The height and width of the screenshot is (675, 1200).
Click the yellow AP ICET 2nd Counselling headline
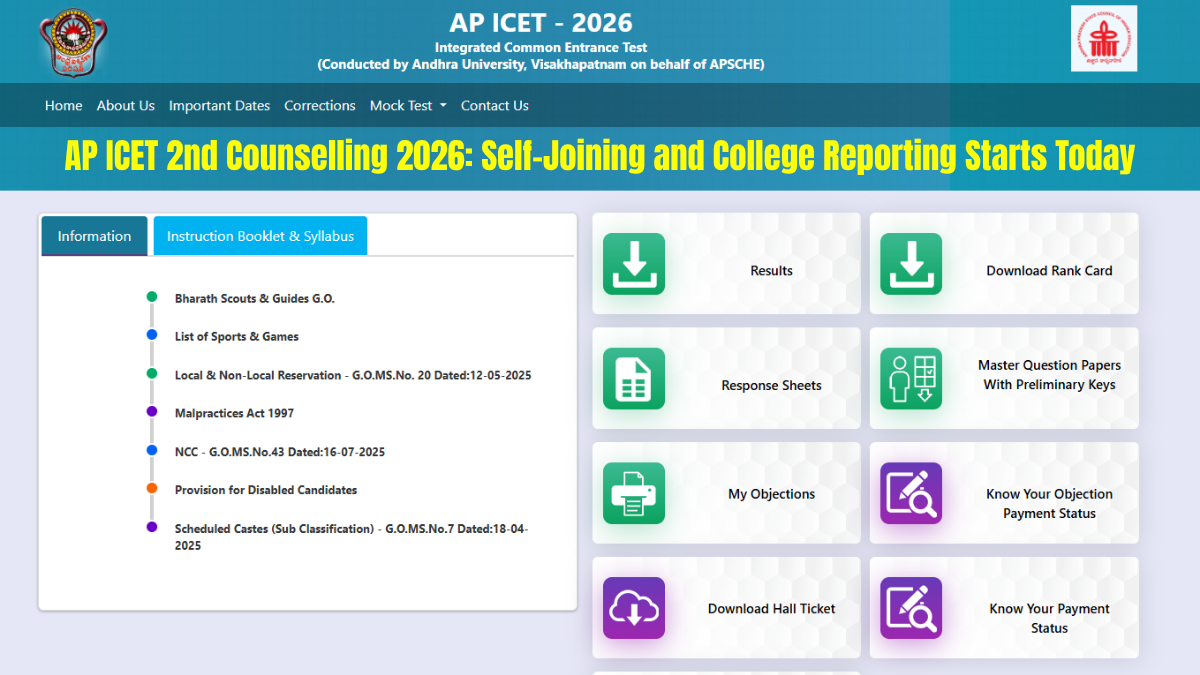(x=600, y=157)
